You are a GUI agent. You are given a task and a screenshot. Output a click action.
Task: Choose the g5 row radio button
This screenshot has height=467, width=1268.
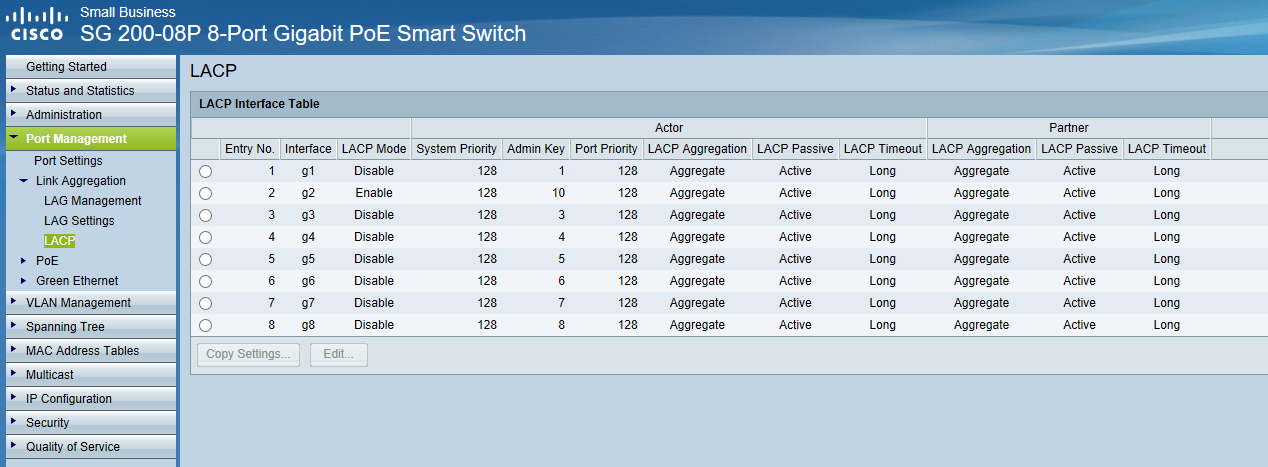[x=206, y=259]
